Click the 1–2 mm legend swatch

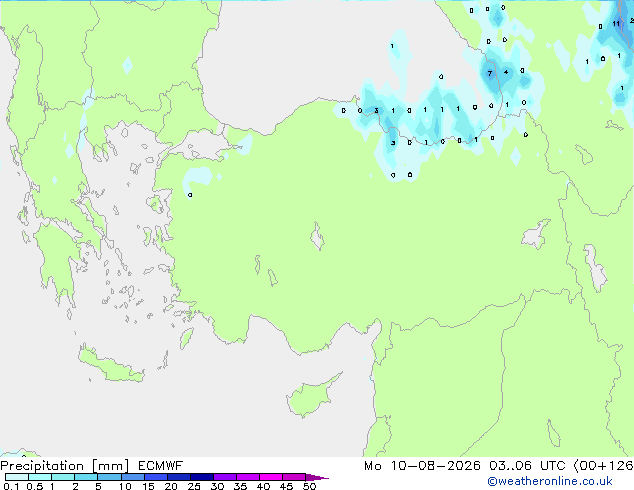click(63, 477)
